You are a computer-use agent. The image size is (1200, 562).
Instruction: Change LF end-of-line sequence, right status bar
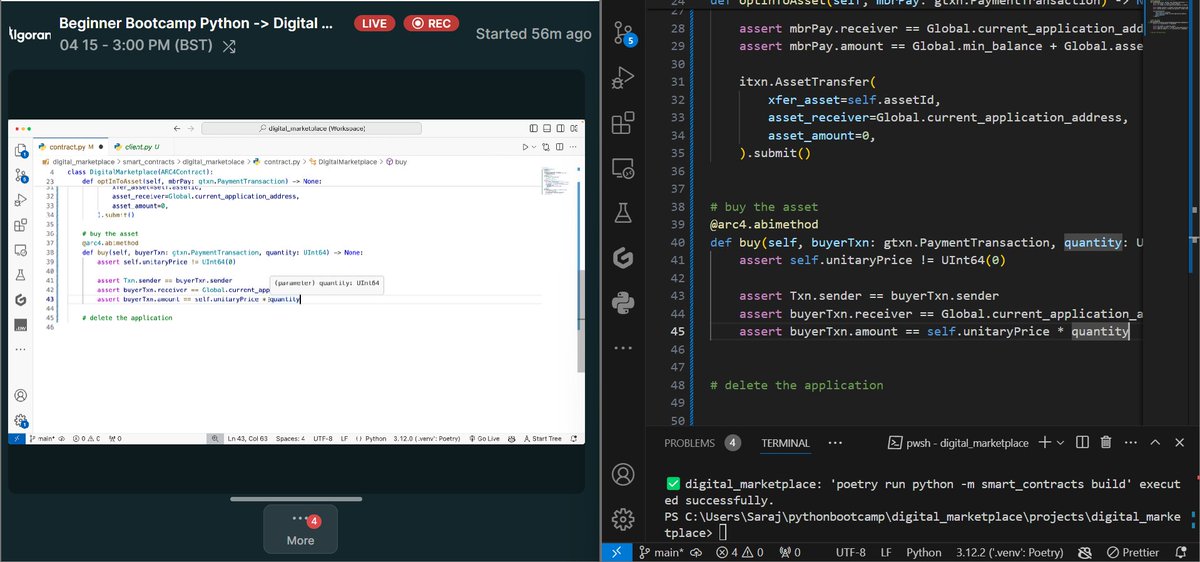tap(886, 552)
